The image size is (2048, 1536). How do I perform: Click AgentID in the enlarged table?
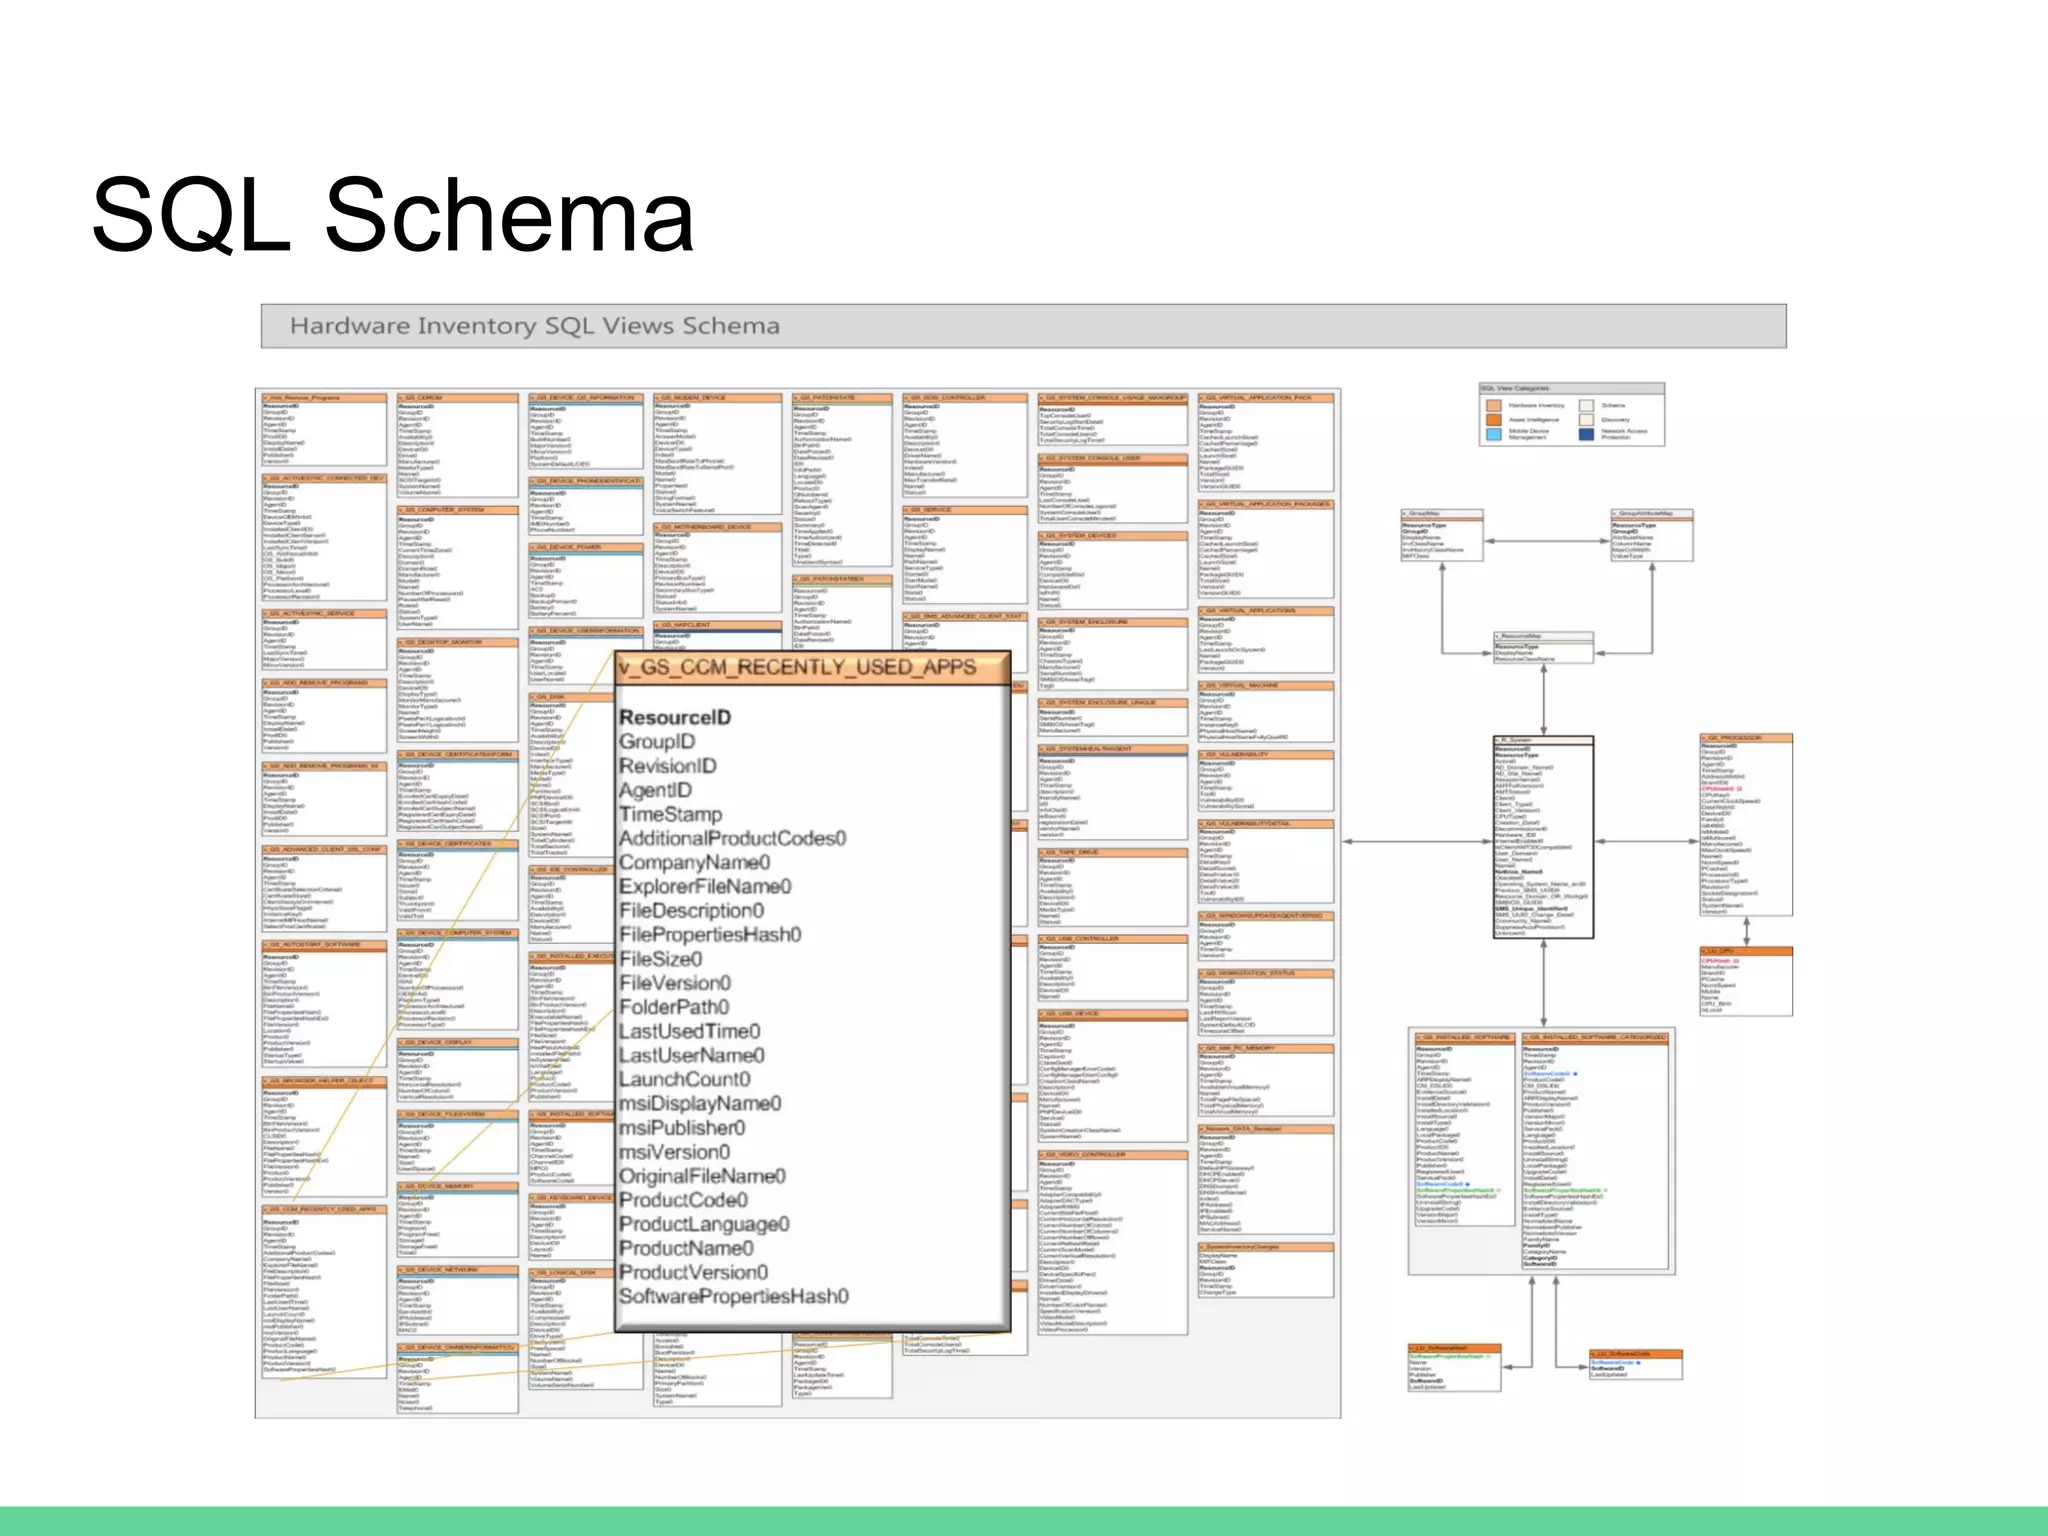(655, 790)
